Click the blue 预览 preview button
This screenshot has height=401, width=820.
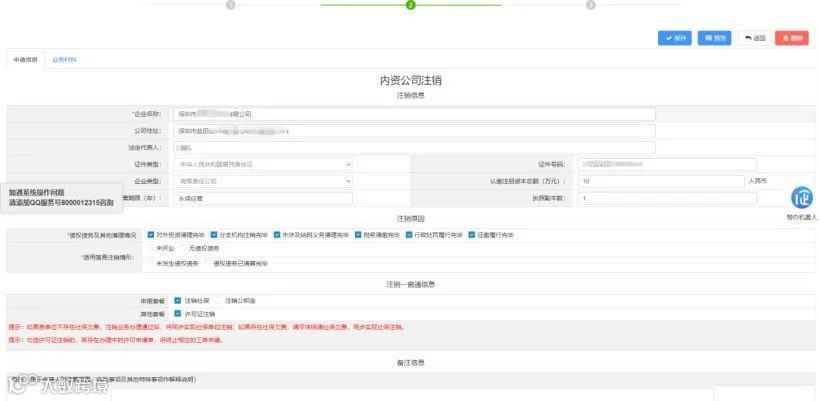pos(714,38)
